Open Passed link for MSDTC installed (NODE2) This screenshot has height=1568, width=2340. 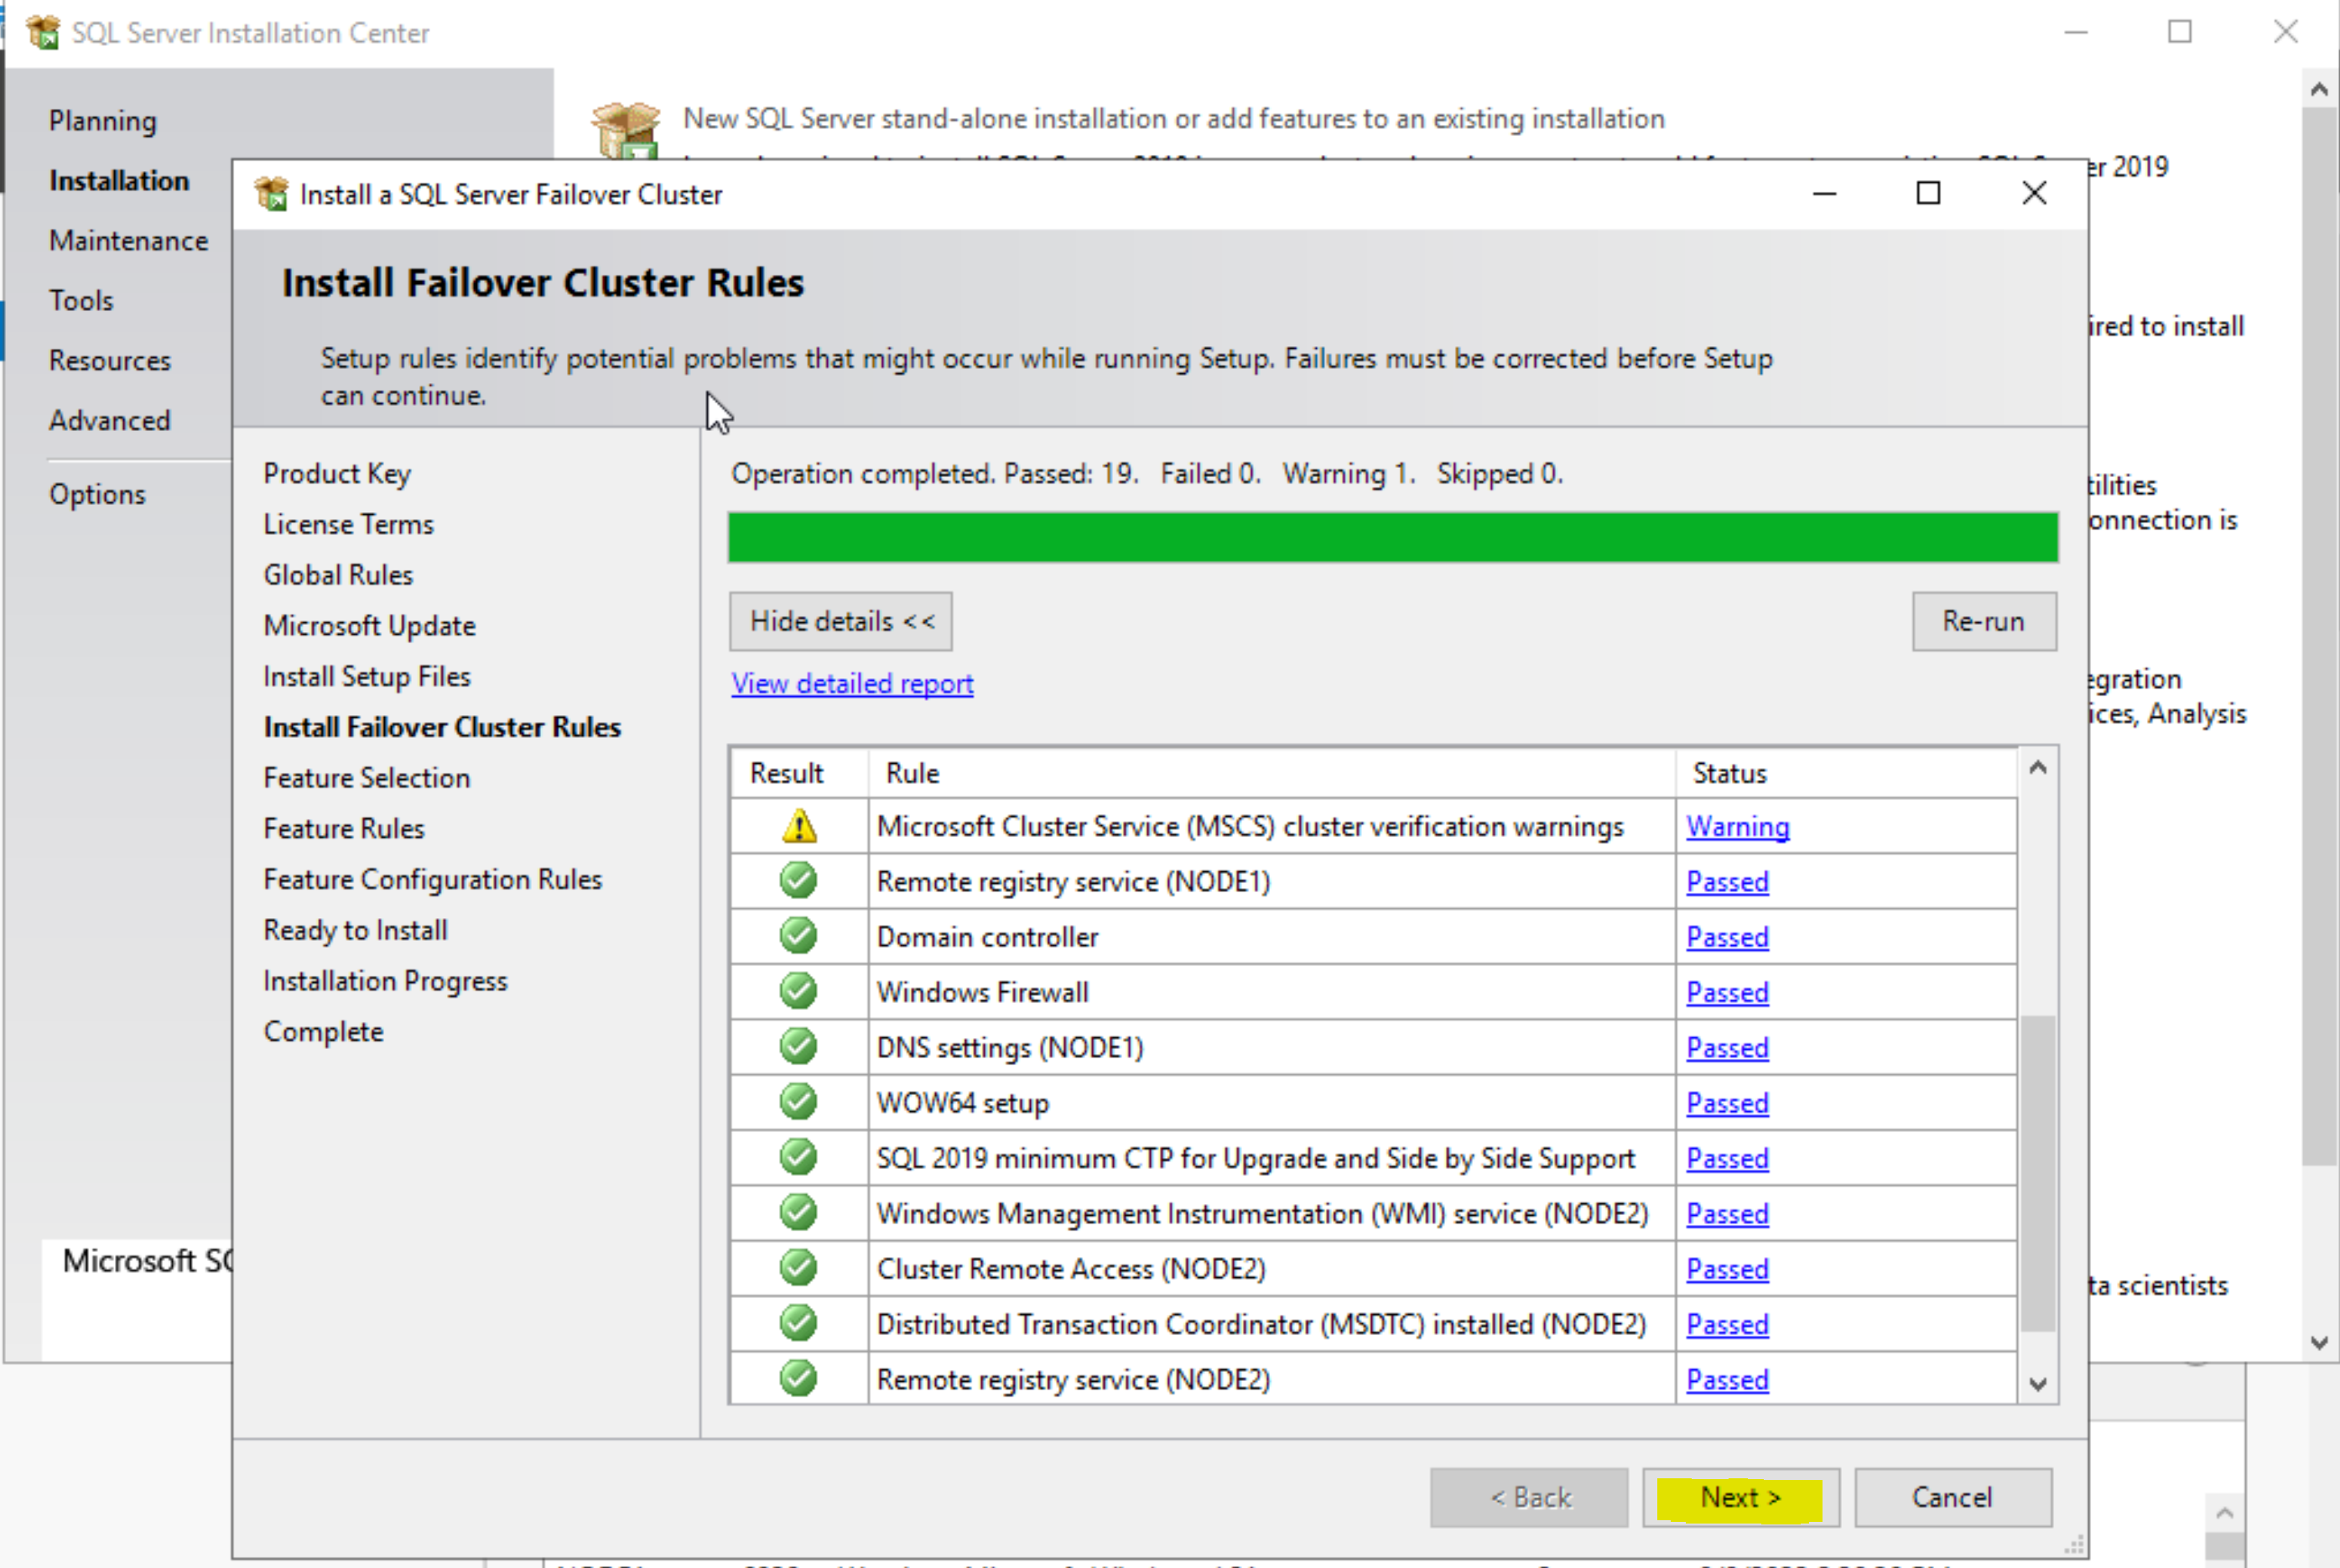1727,1324
